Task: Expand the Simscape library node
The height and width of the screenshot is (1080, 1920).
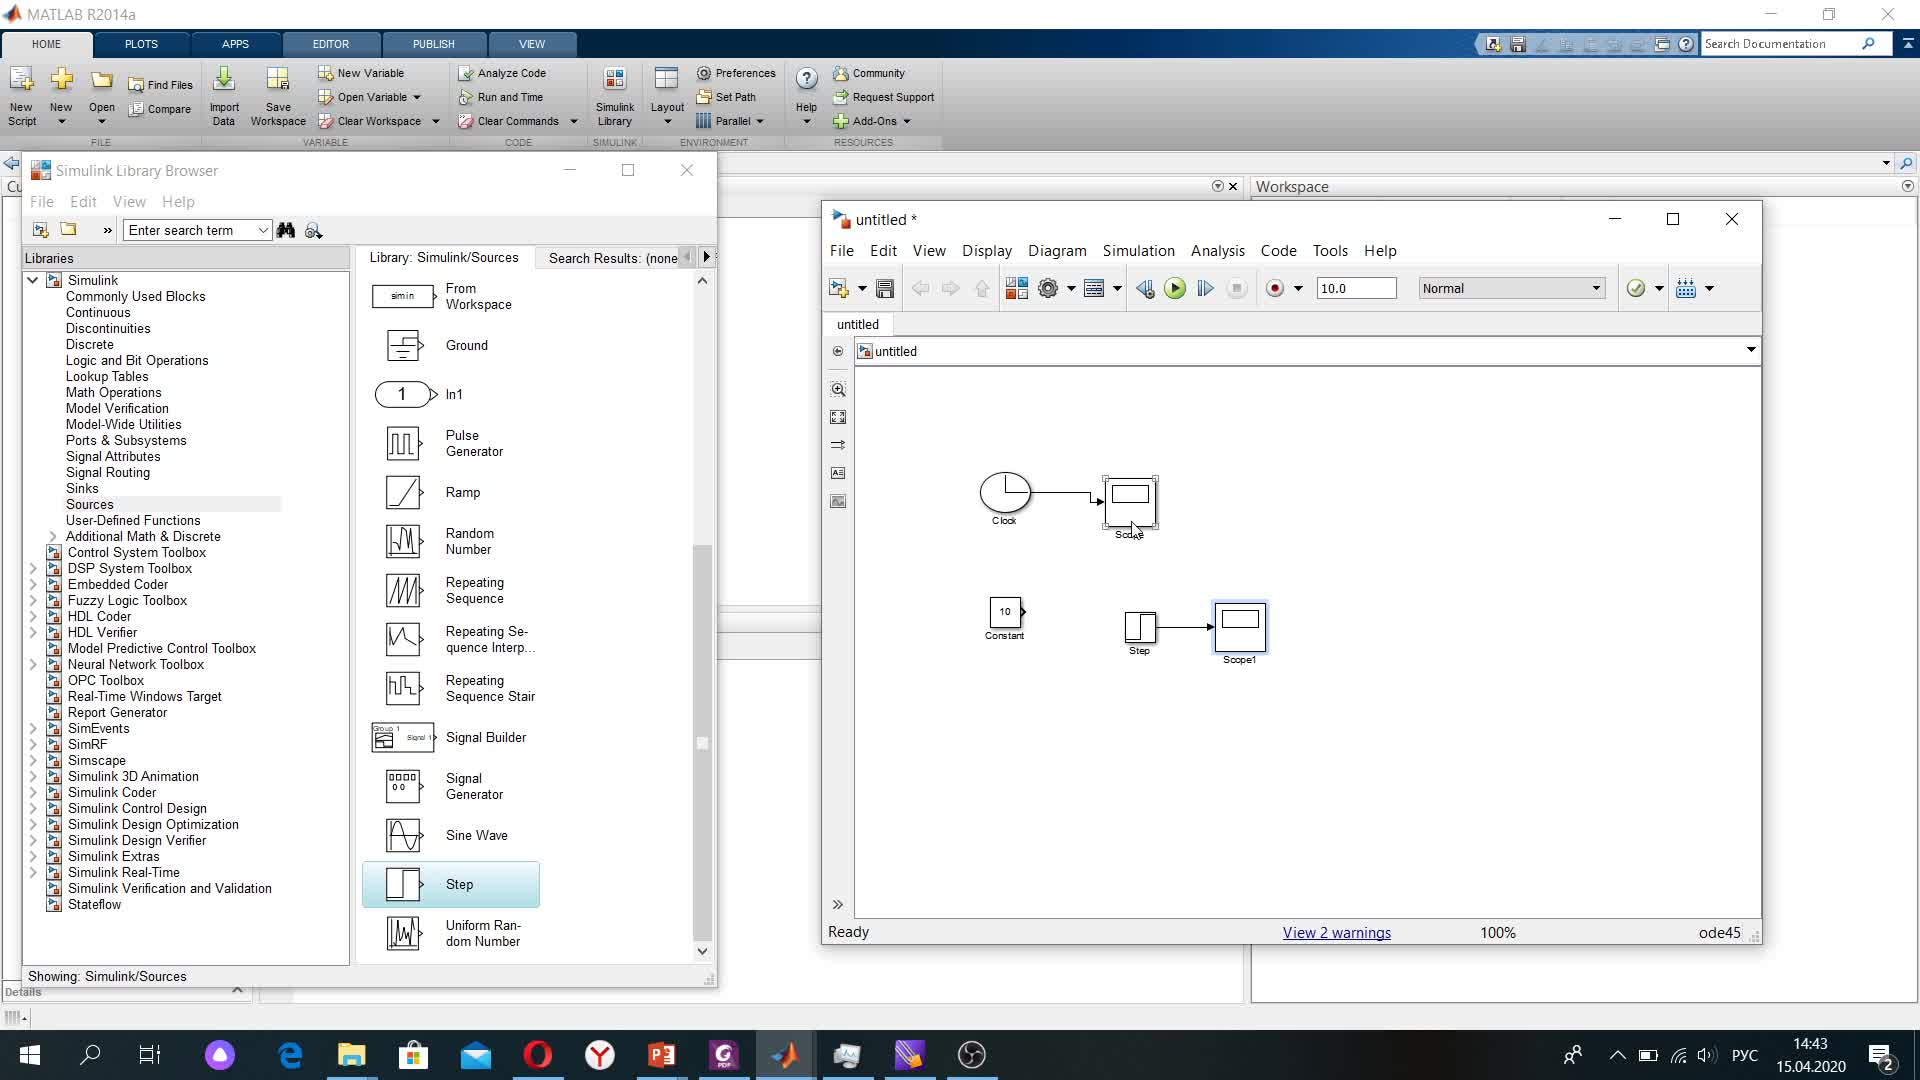Action: (33, 760)
